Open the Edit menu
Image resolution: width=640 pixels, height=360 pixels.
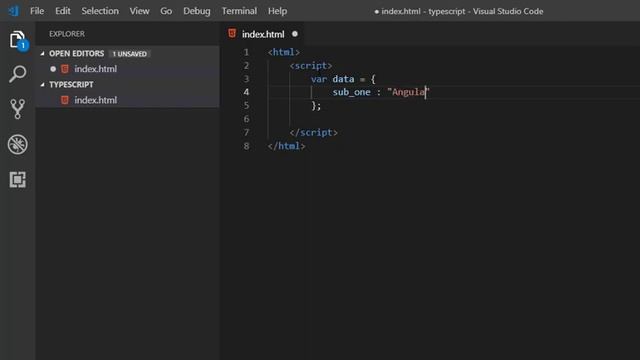62,11
